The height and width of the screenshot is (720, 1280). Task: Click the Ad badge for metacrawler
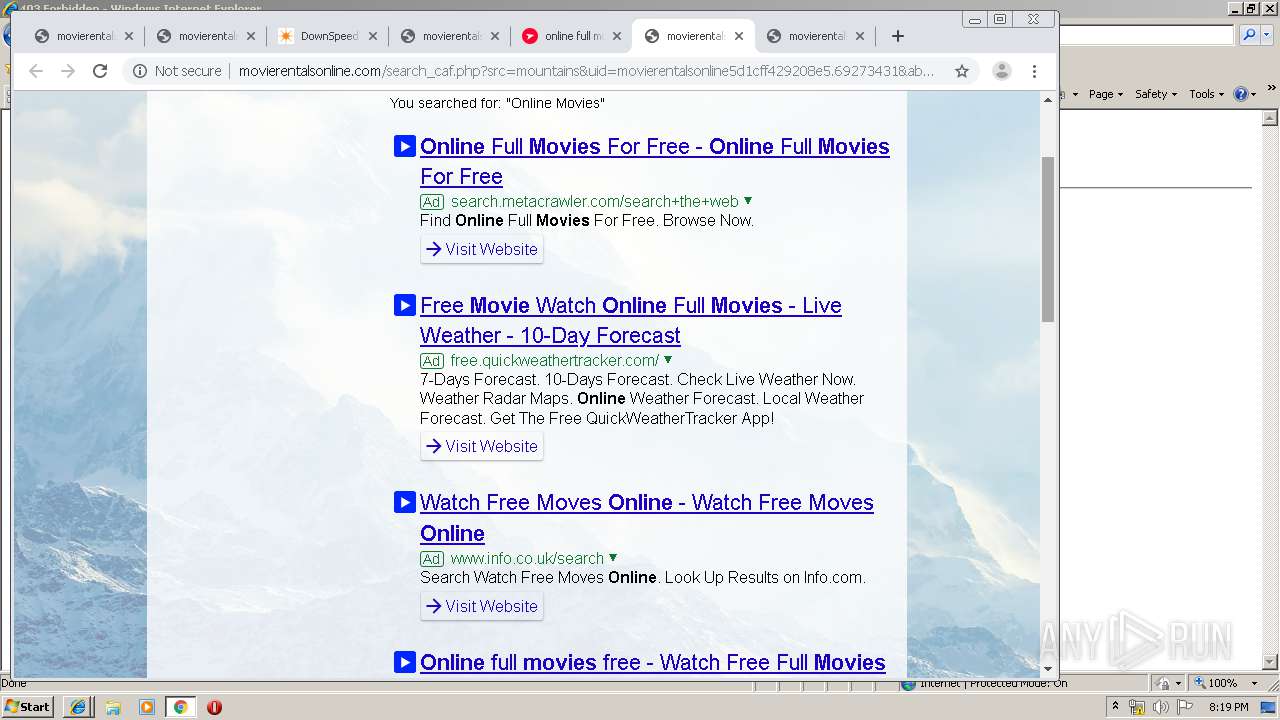(432, 202)
